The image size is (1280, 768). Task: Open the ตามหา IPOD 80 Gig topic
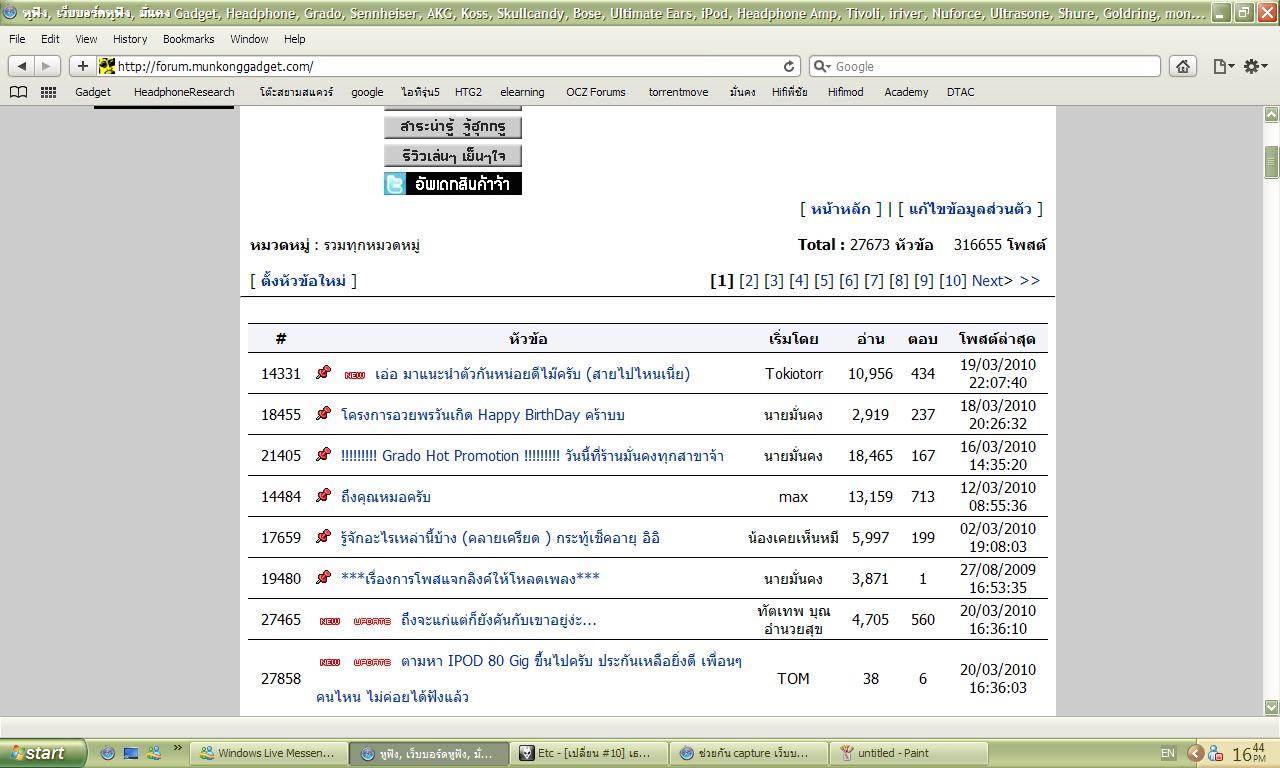(528, 679)
